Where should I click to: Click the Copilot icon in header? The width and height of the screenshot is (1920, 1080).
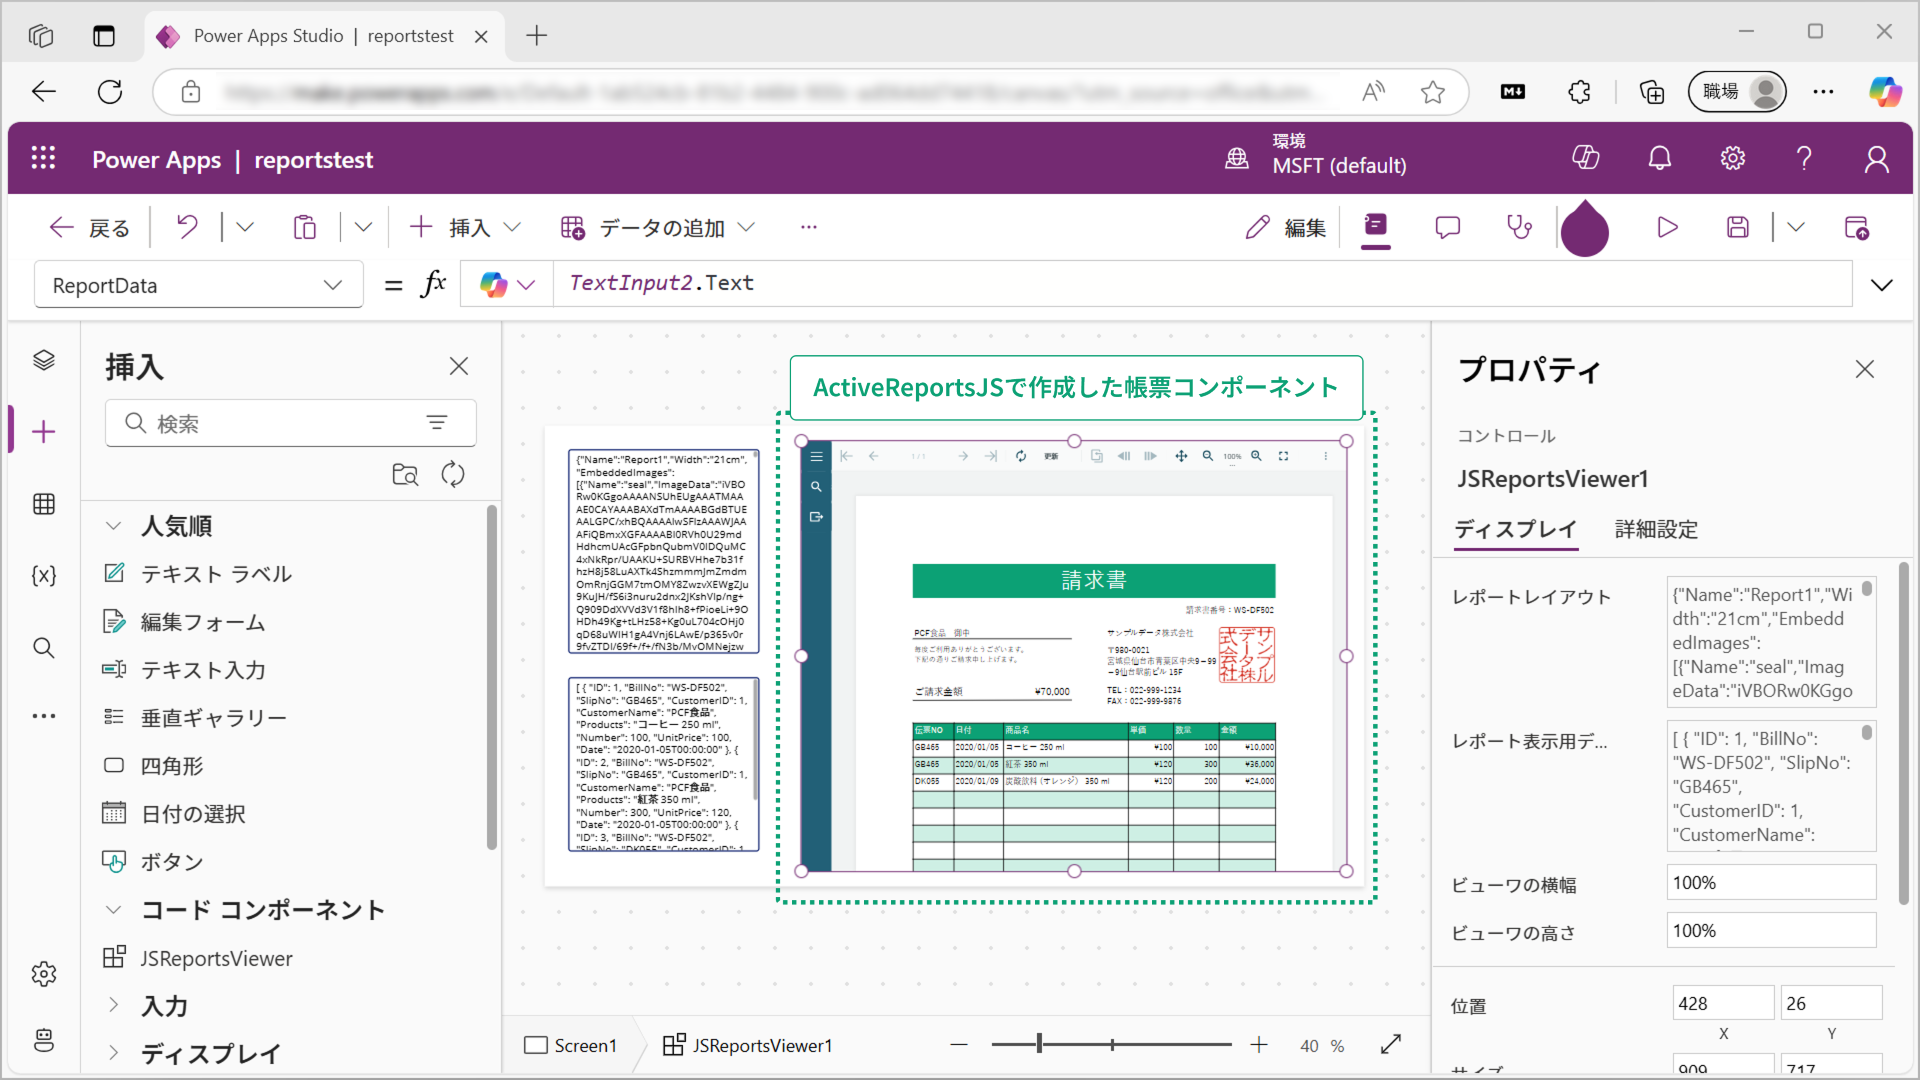[x=1586, y=158]
